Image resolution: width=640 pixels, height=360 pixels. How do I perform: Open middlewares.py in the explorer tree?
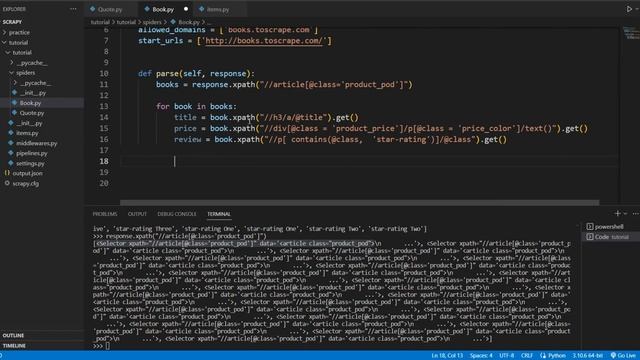tap(36, 143)
